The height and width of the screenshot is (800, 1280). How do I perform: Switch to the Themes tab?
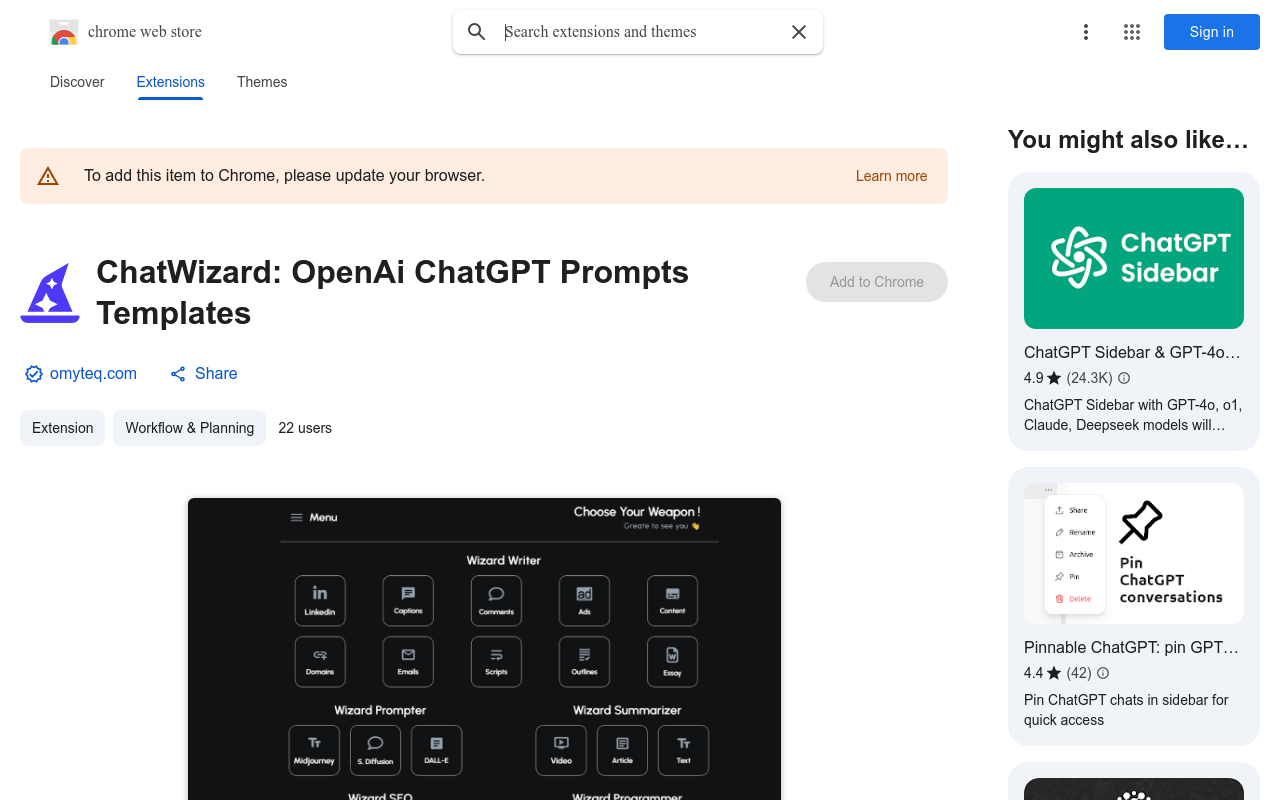pyautogui.click(x=261, y=82)
